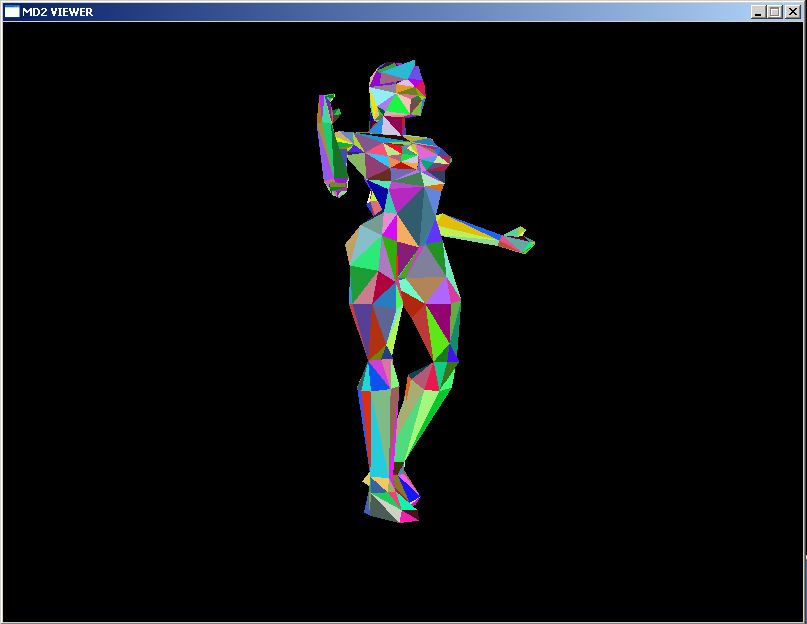The image size is (807, 624).
Task: Click the MD2 VIEWER title text
Action: (58, 12)
